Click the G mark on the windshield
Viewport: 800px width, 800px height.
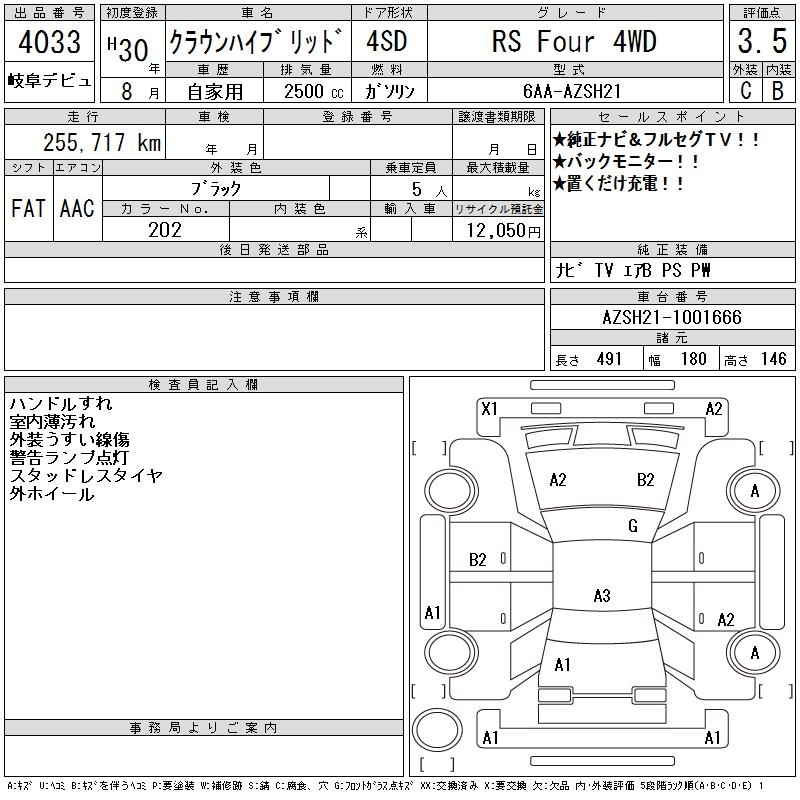point(632,526)
